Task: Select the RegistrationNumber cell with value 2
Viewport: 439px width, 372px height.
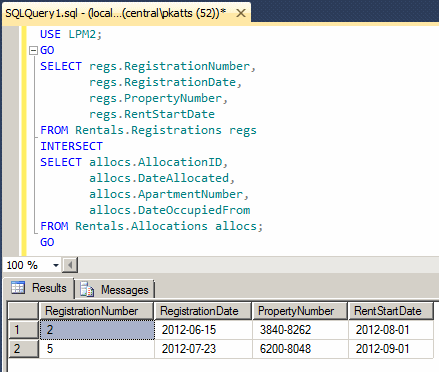Action: coord(97,330)
